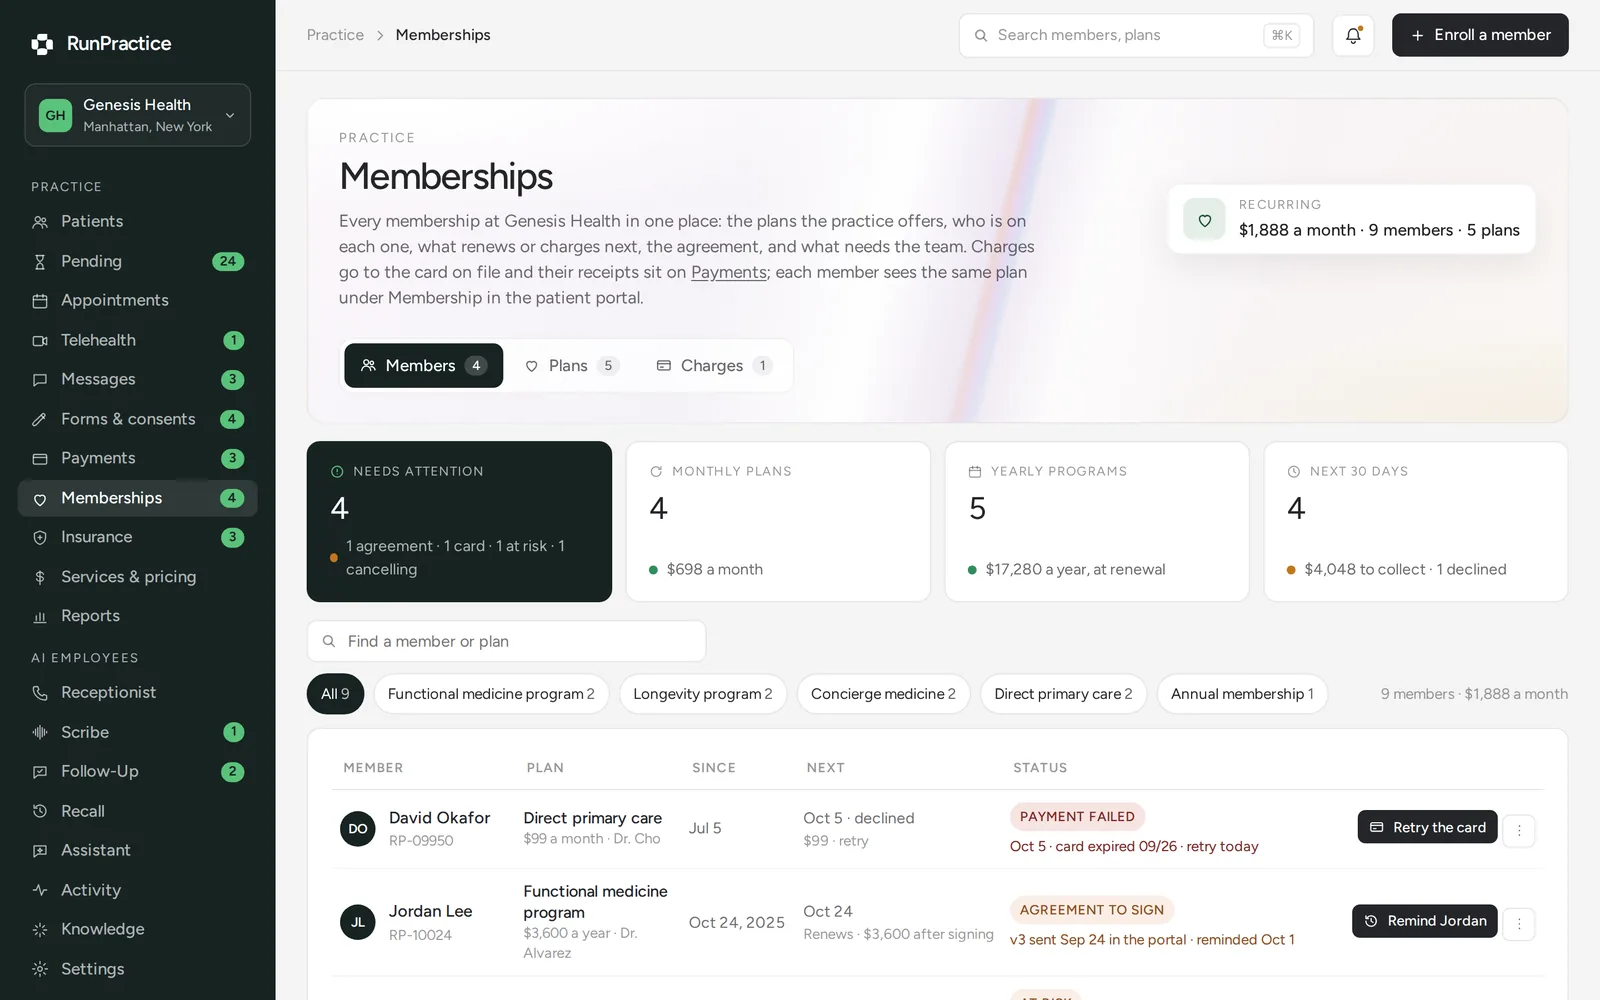The height and width of the screenshot is (1000, 1600).
Task: Open more options for Jordan Lee
Action: (1519, 924)
